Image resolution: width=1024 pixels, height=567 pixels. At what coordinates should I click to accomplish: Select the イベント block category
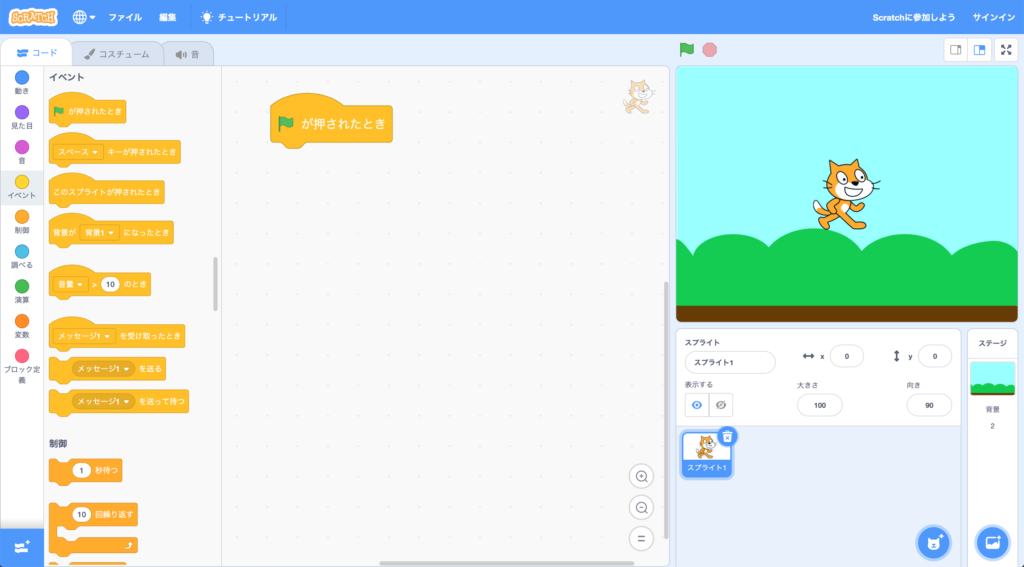click(x=22, y=187)
